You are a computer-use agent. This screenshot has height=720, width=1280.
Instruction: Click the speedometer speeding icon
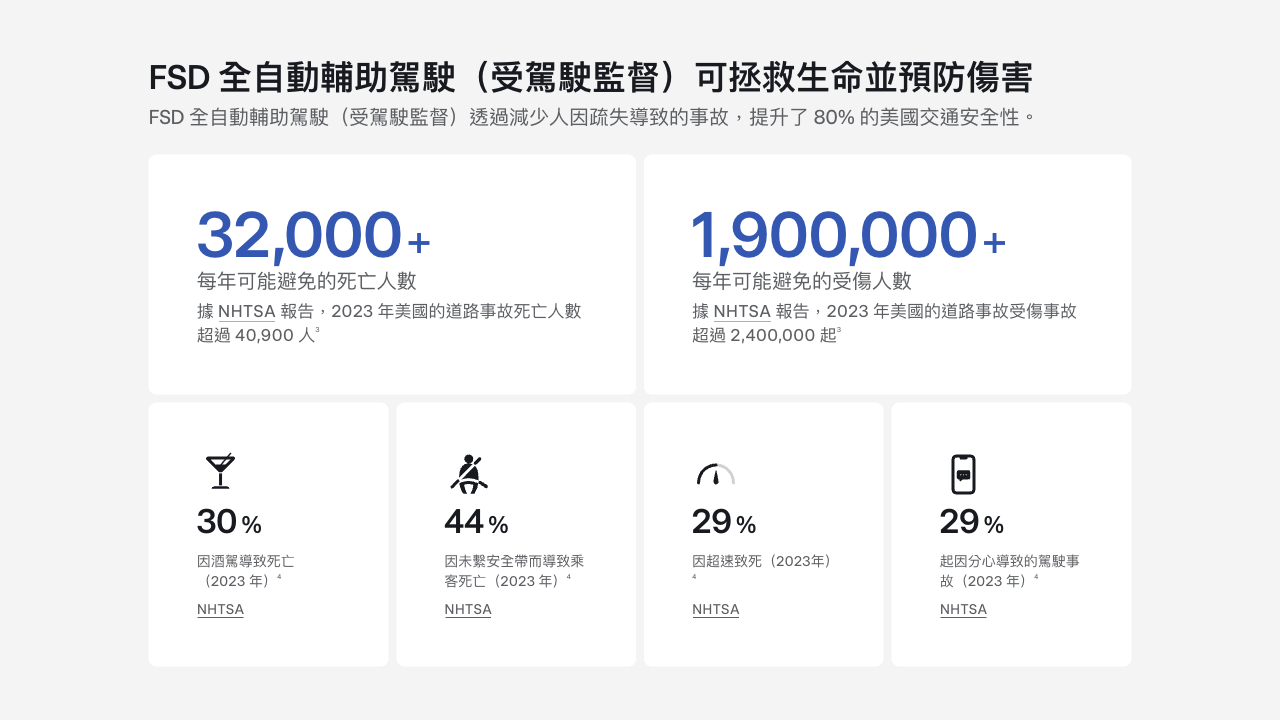[715, 474]
